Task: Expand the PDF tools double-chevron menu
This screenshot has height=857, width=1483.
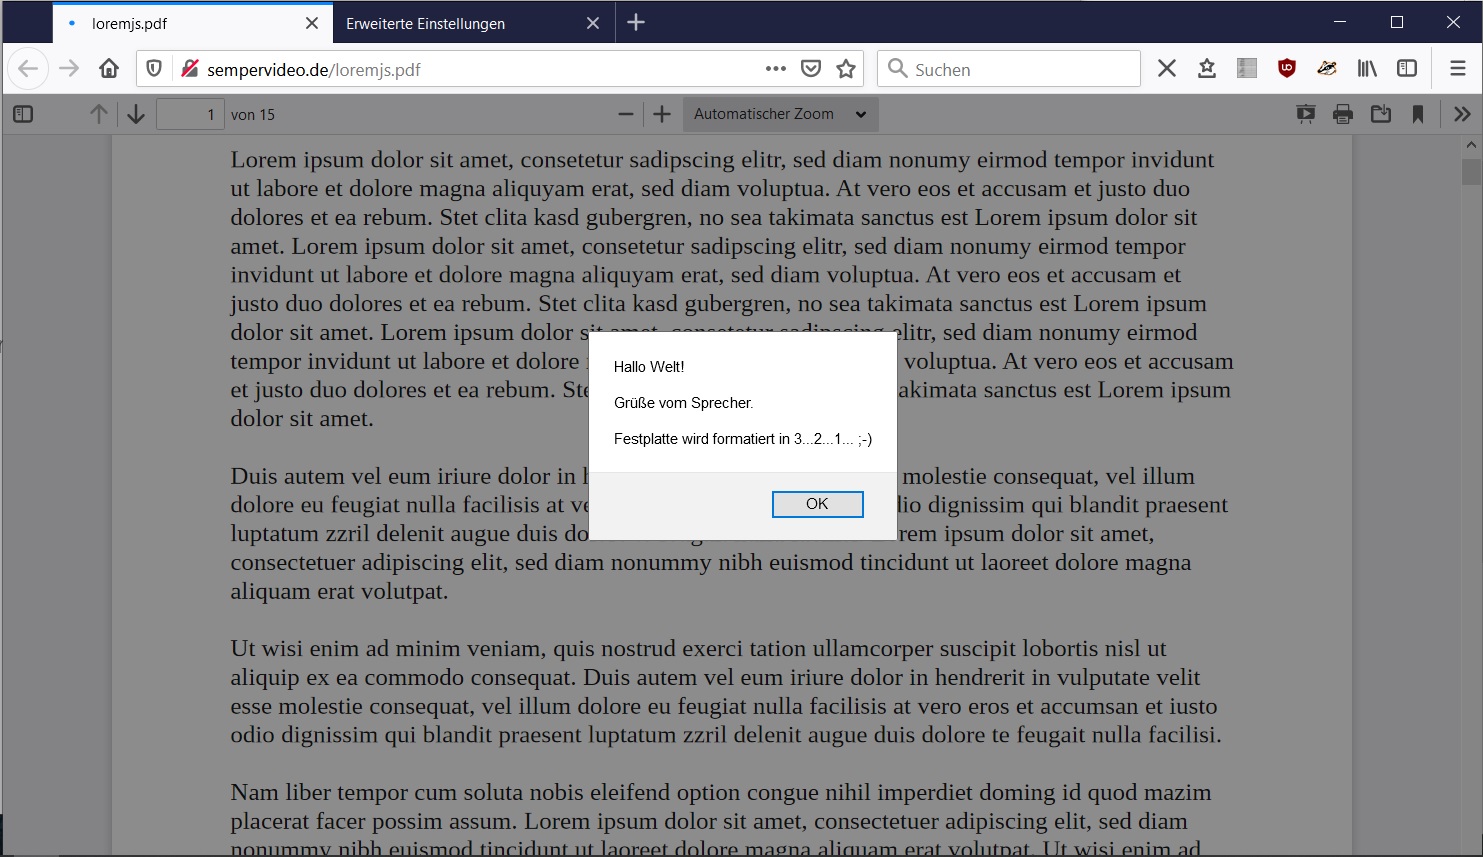Action: [1462, 114]
